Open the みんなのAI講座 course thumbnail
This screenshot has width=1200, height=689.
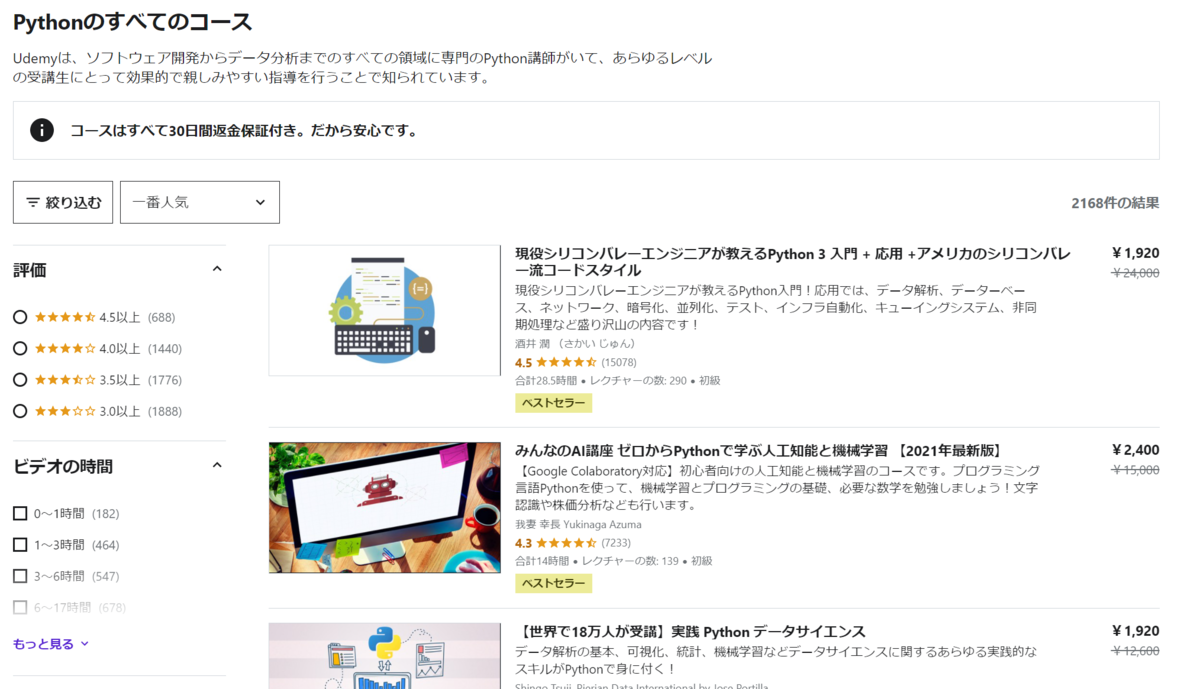pyautogui.click(x=385, y=507)
